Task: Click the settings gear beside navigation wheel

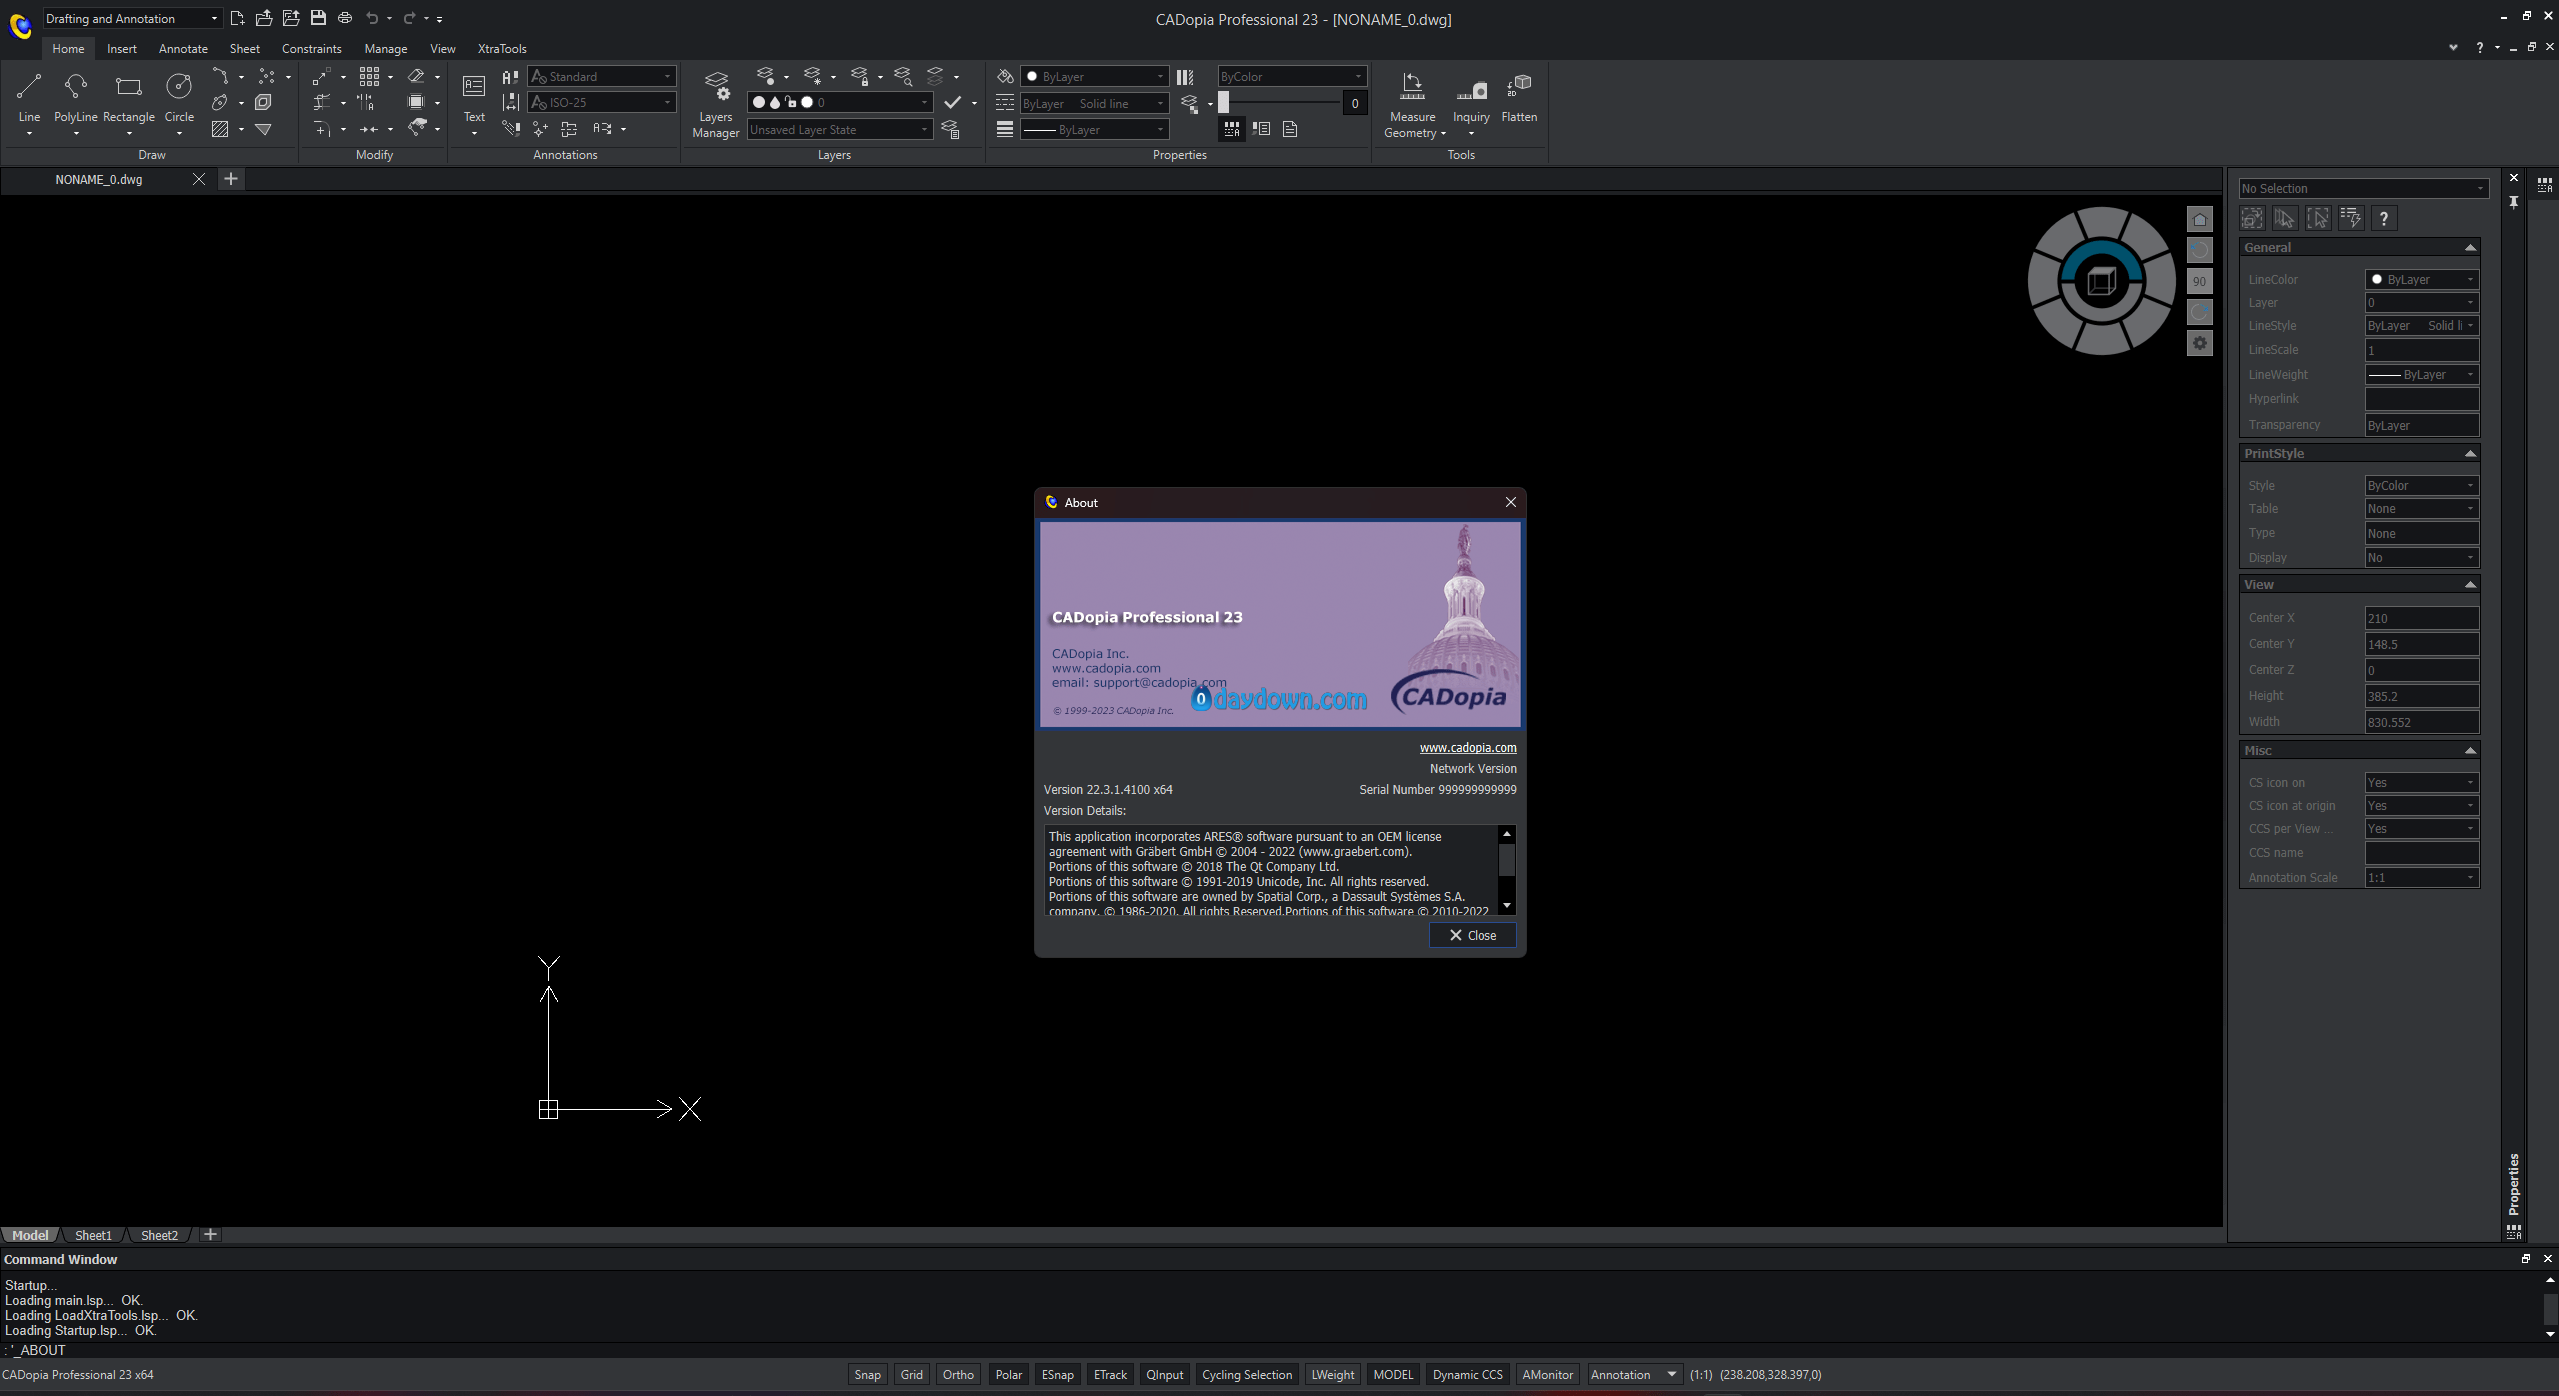Action: (2200, 343)
